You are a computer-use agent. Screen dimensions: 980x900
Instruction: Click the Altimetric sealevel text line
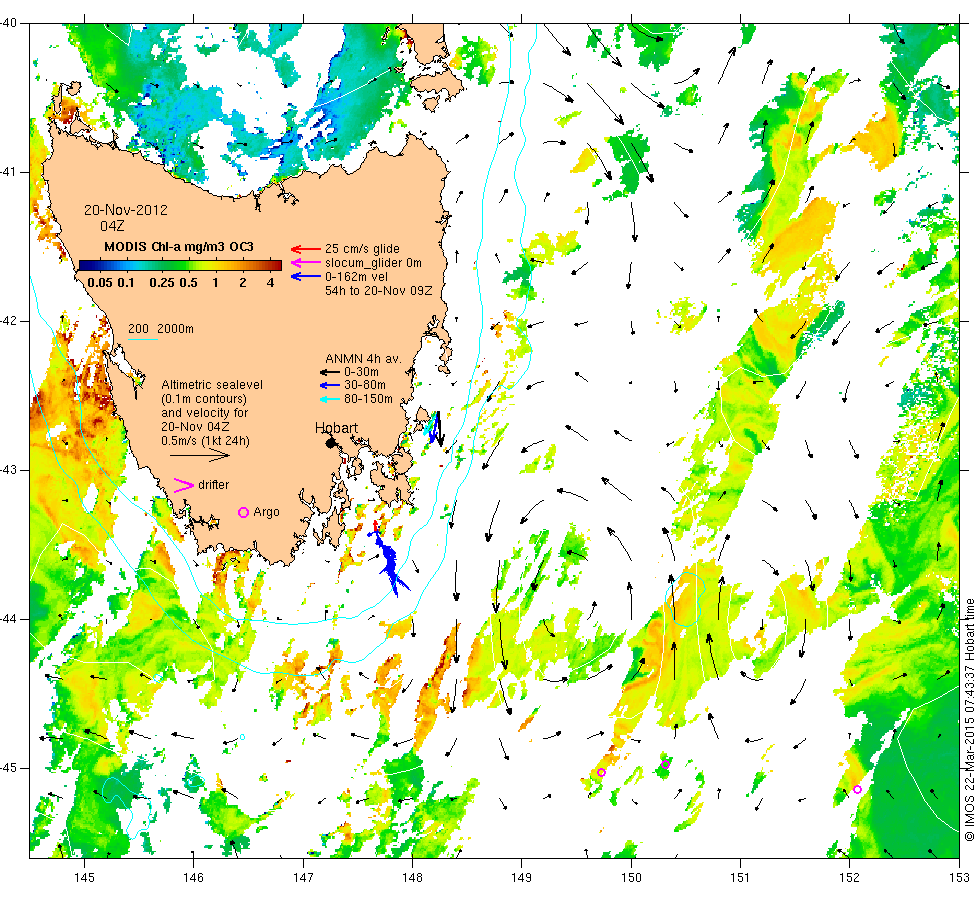[212, 385]
